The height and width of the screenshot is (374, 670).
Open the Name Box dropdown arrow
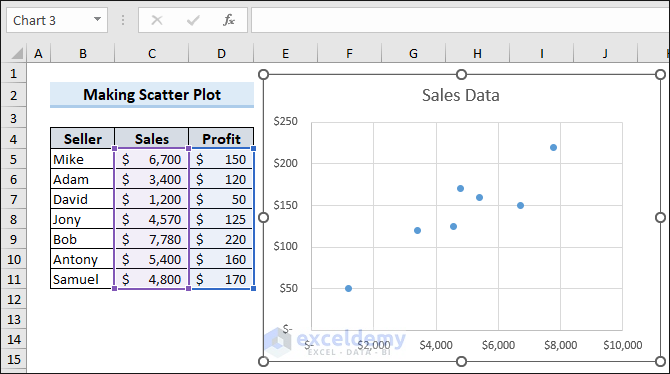(x=97, y=20)
